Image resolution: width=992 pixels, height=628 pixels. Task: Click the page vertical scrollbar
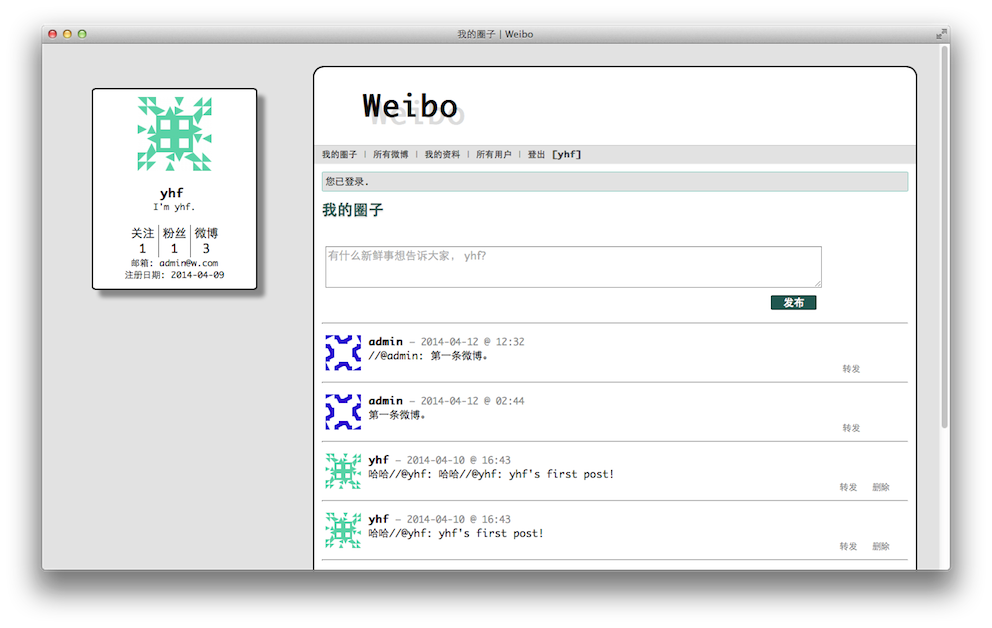tap(945, 237)
